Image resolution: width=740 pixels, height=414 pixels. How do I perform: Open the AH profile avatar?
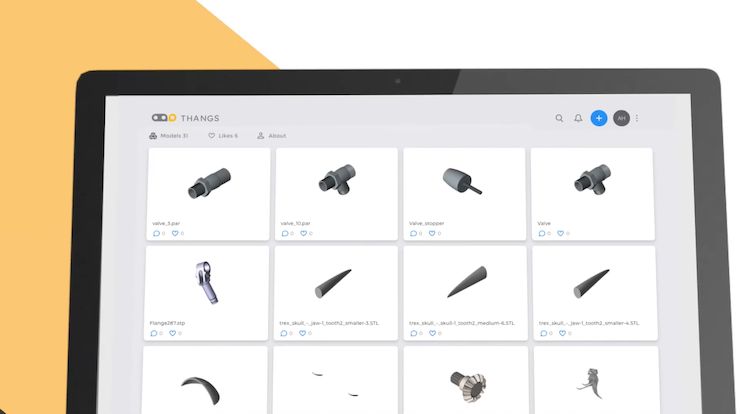click(621, 118)
